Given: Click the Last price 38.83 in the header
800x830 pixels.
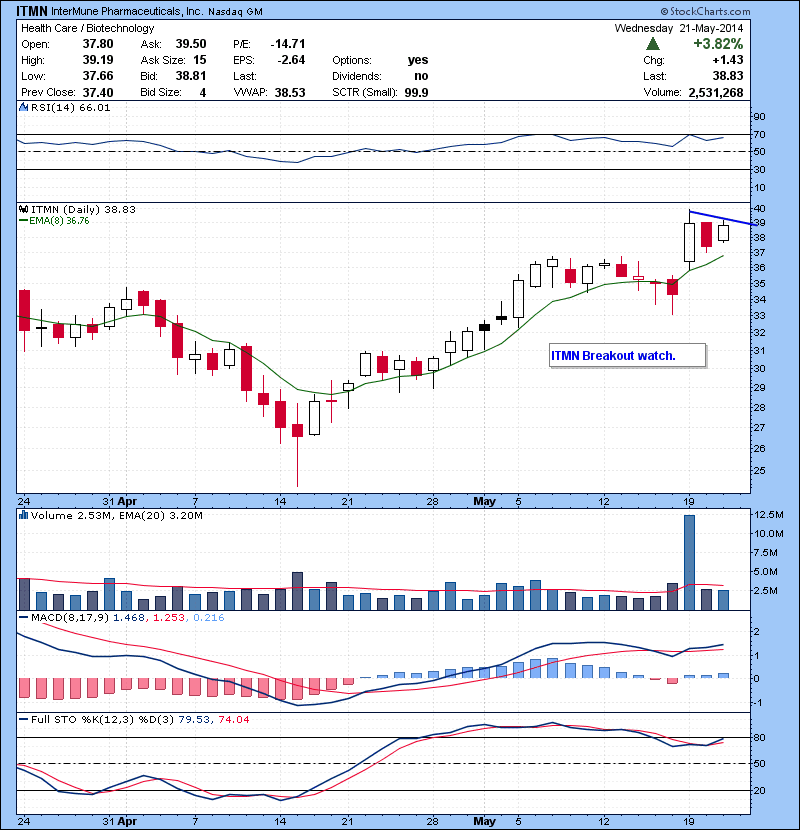Looking at the screenshot, I should [728, 76].
